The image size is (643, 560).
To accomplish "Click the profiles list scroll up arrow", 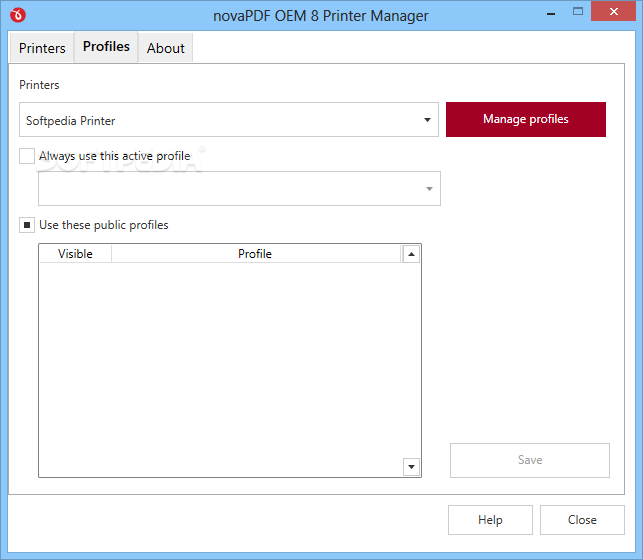I will (x=411, y=254).
